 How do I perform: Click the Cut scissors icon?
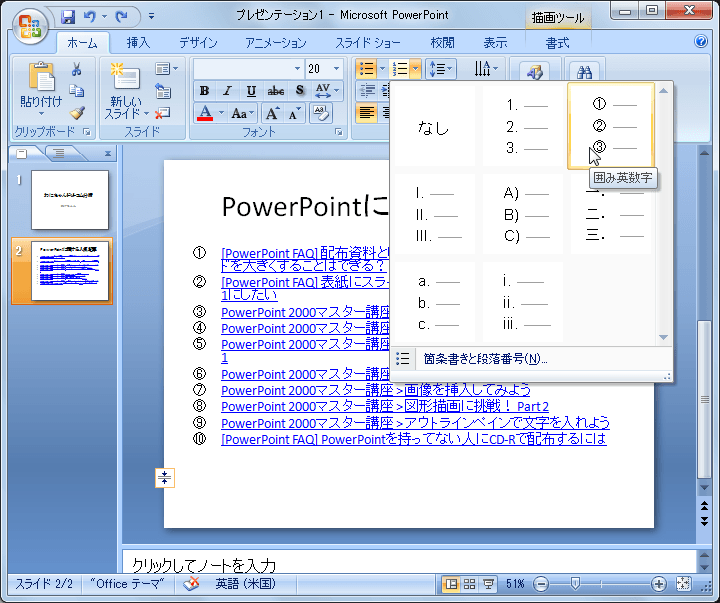(77, 70)
